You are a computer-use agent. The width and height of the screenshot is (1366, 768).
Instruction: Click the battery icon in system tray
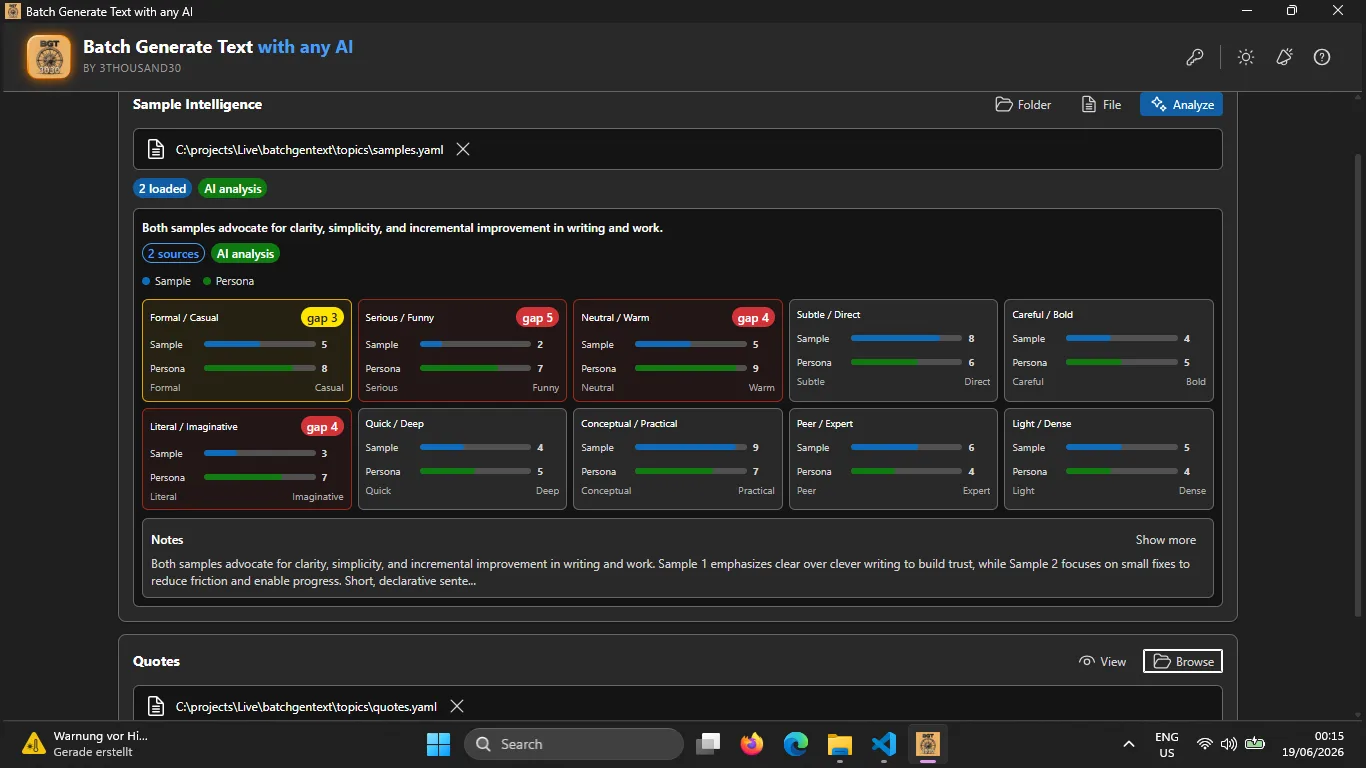click(1255, 744)
